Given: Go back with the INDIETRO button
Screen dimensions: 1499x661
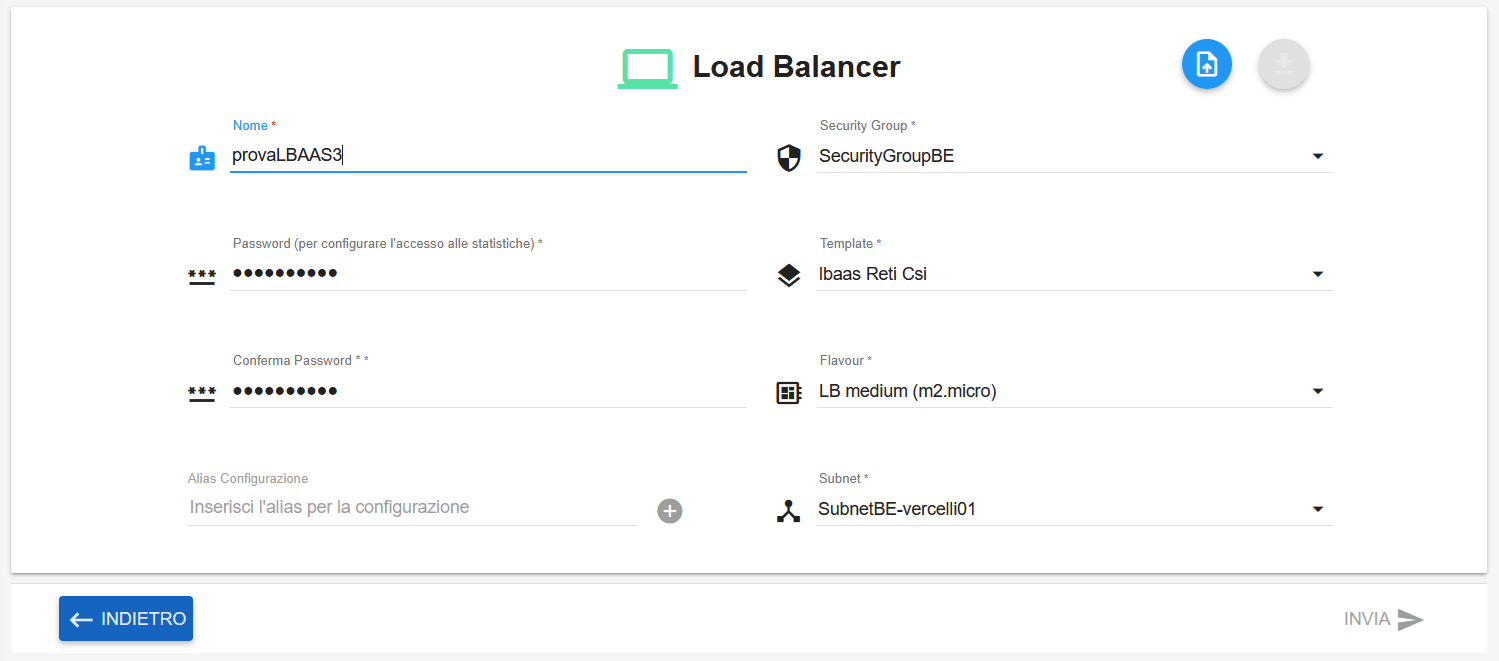Looking at the screenshot, I should pyautogui.click(x=126, y=619).
